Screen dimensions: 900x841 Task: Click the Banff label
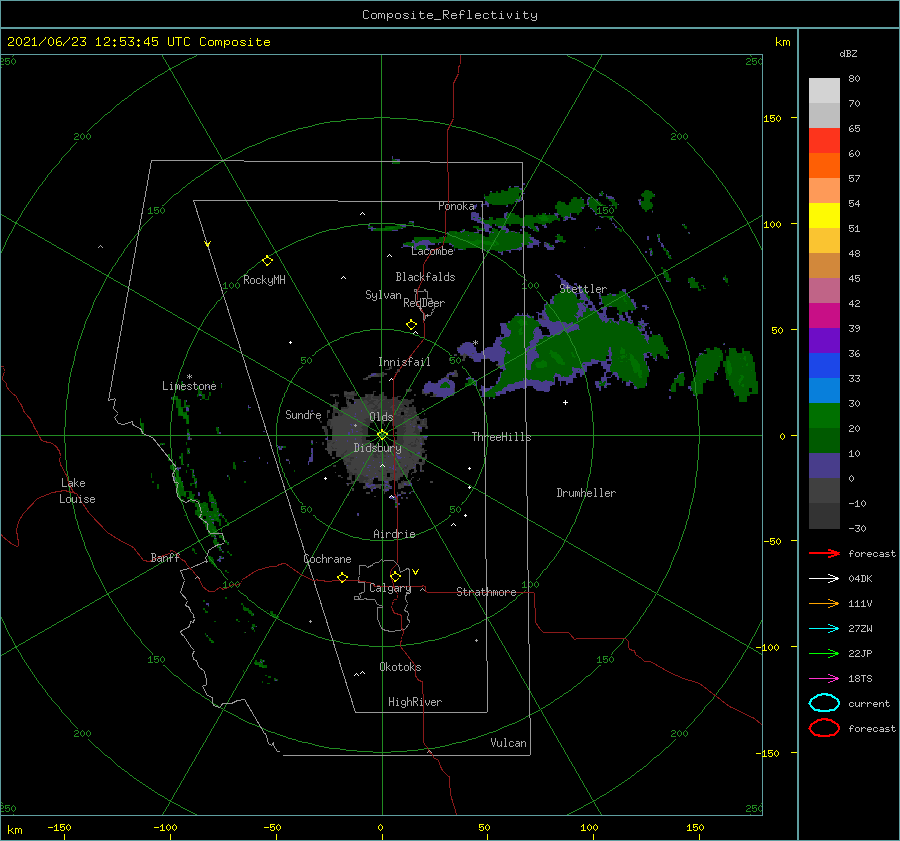165,557
